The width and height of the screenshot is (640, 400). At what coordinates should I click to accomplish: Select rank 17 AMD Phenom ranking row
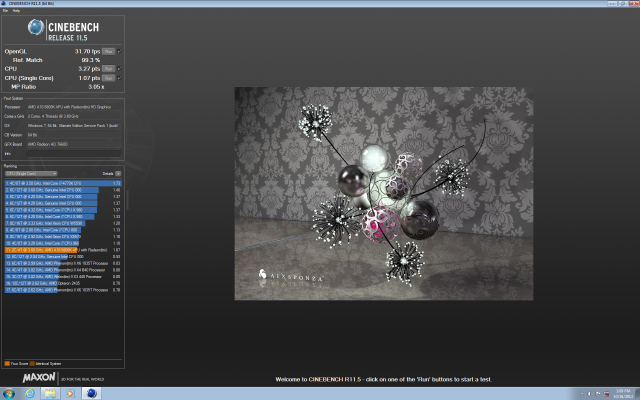[63, 290]
